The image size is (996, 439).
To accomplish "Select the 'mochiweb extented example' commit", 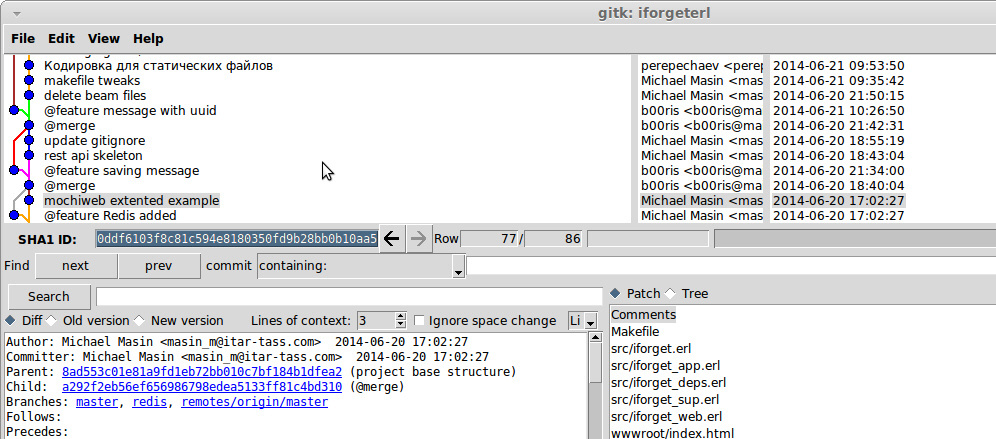I will tap(131, 201).
